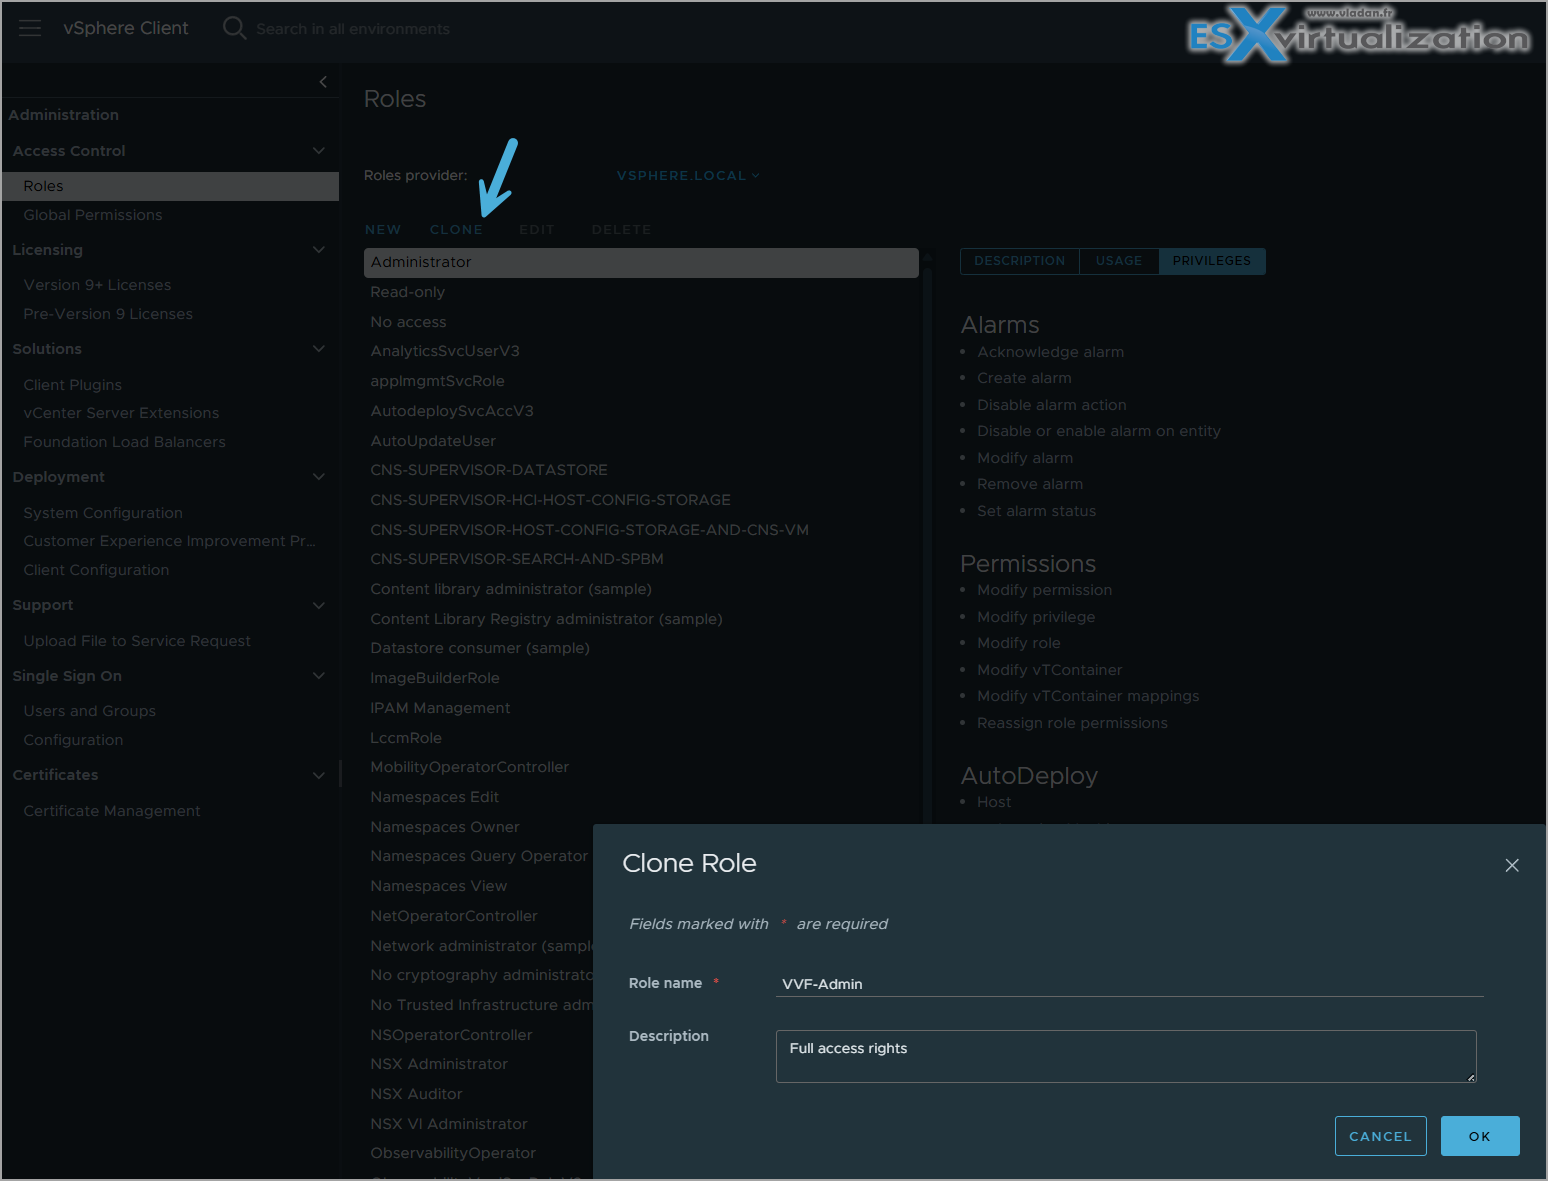Open the VSPHERE.LOCAL roles provider dropdown
The width and height of the screenshot is (1548, 1181).
tap(688, 175)
